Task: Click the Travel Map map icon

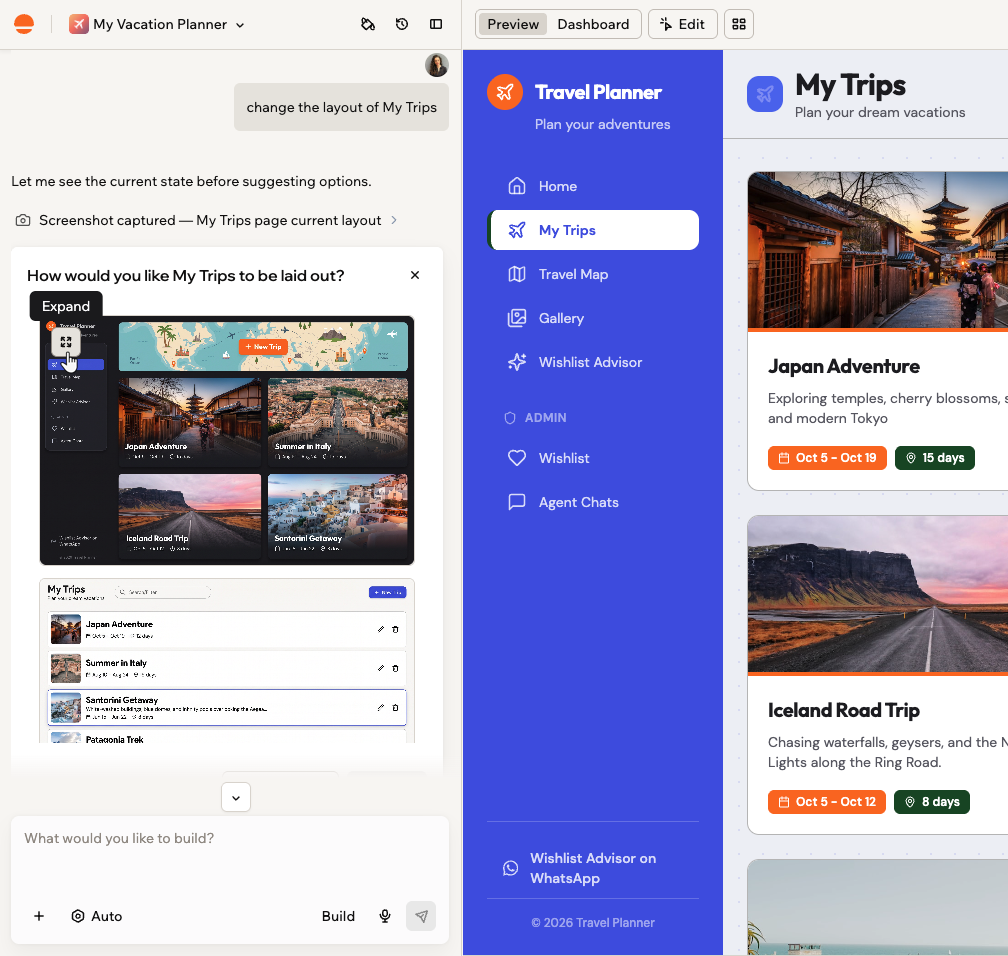Action: point(517,275)
